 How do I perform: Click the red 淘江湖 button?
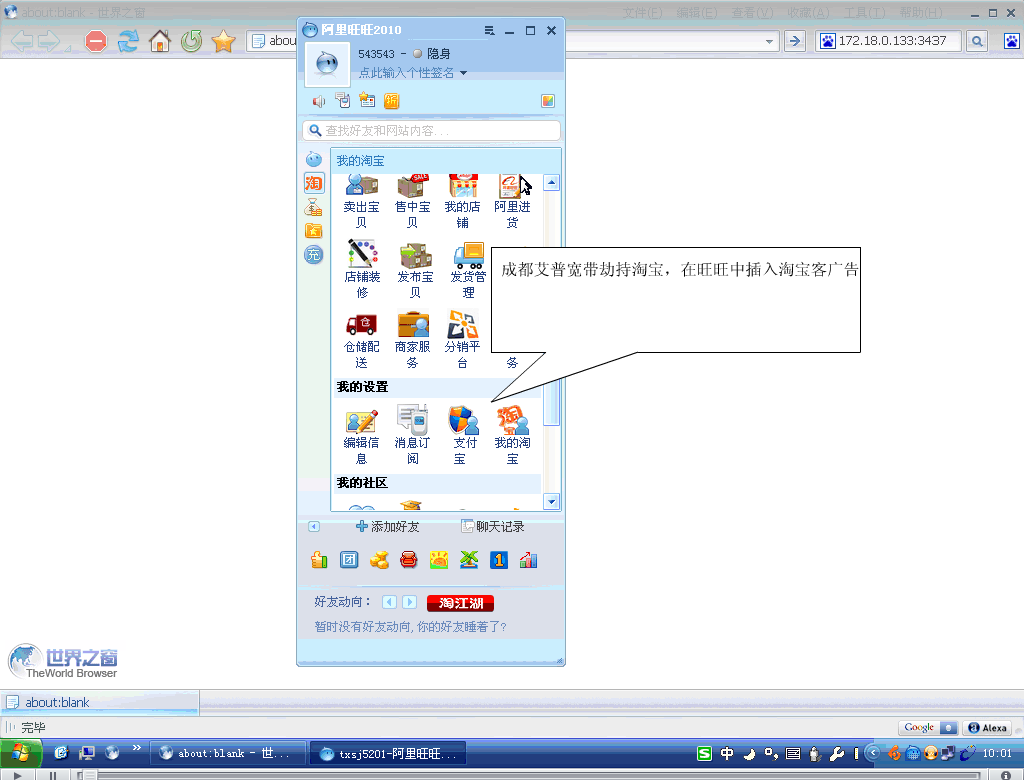pyautogui.click(x=460, y=603)
